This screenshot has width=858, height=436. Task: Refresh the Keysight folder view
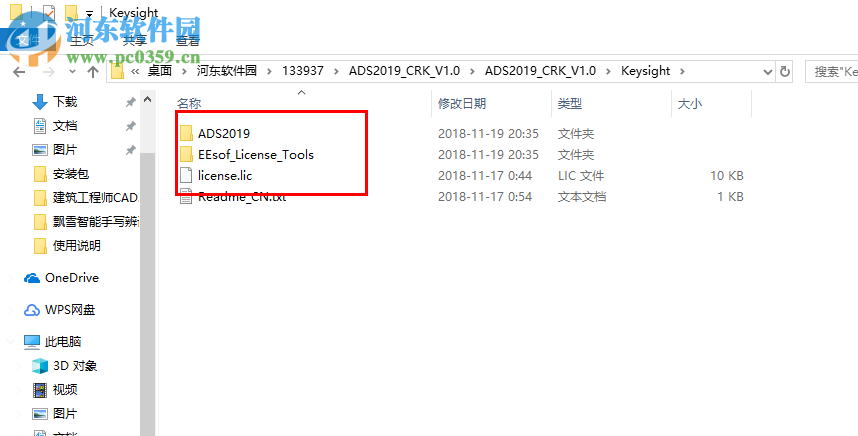[x=785, y=72]
